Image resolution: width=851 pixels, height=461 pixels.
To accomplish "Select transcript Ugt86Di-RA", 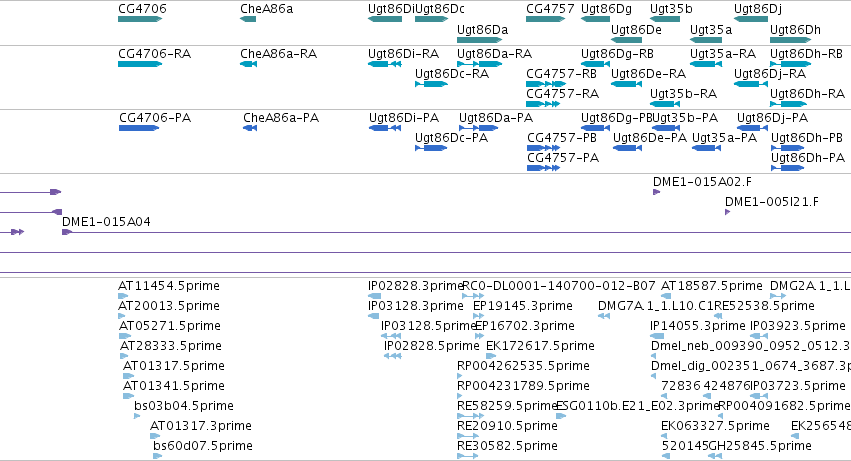I will coord(385,64).
